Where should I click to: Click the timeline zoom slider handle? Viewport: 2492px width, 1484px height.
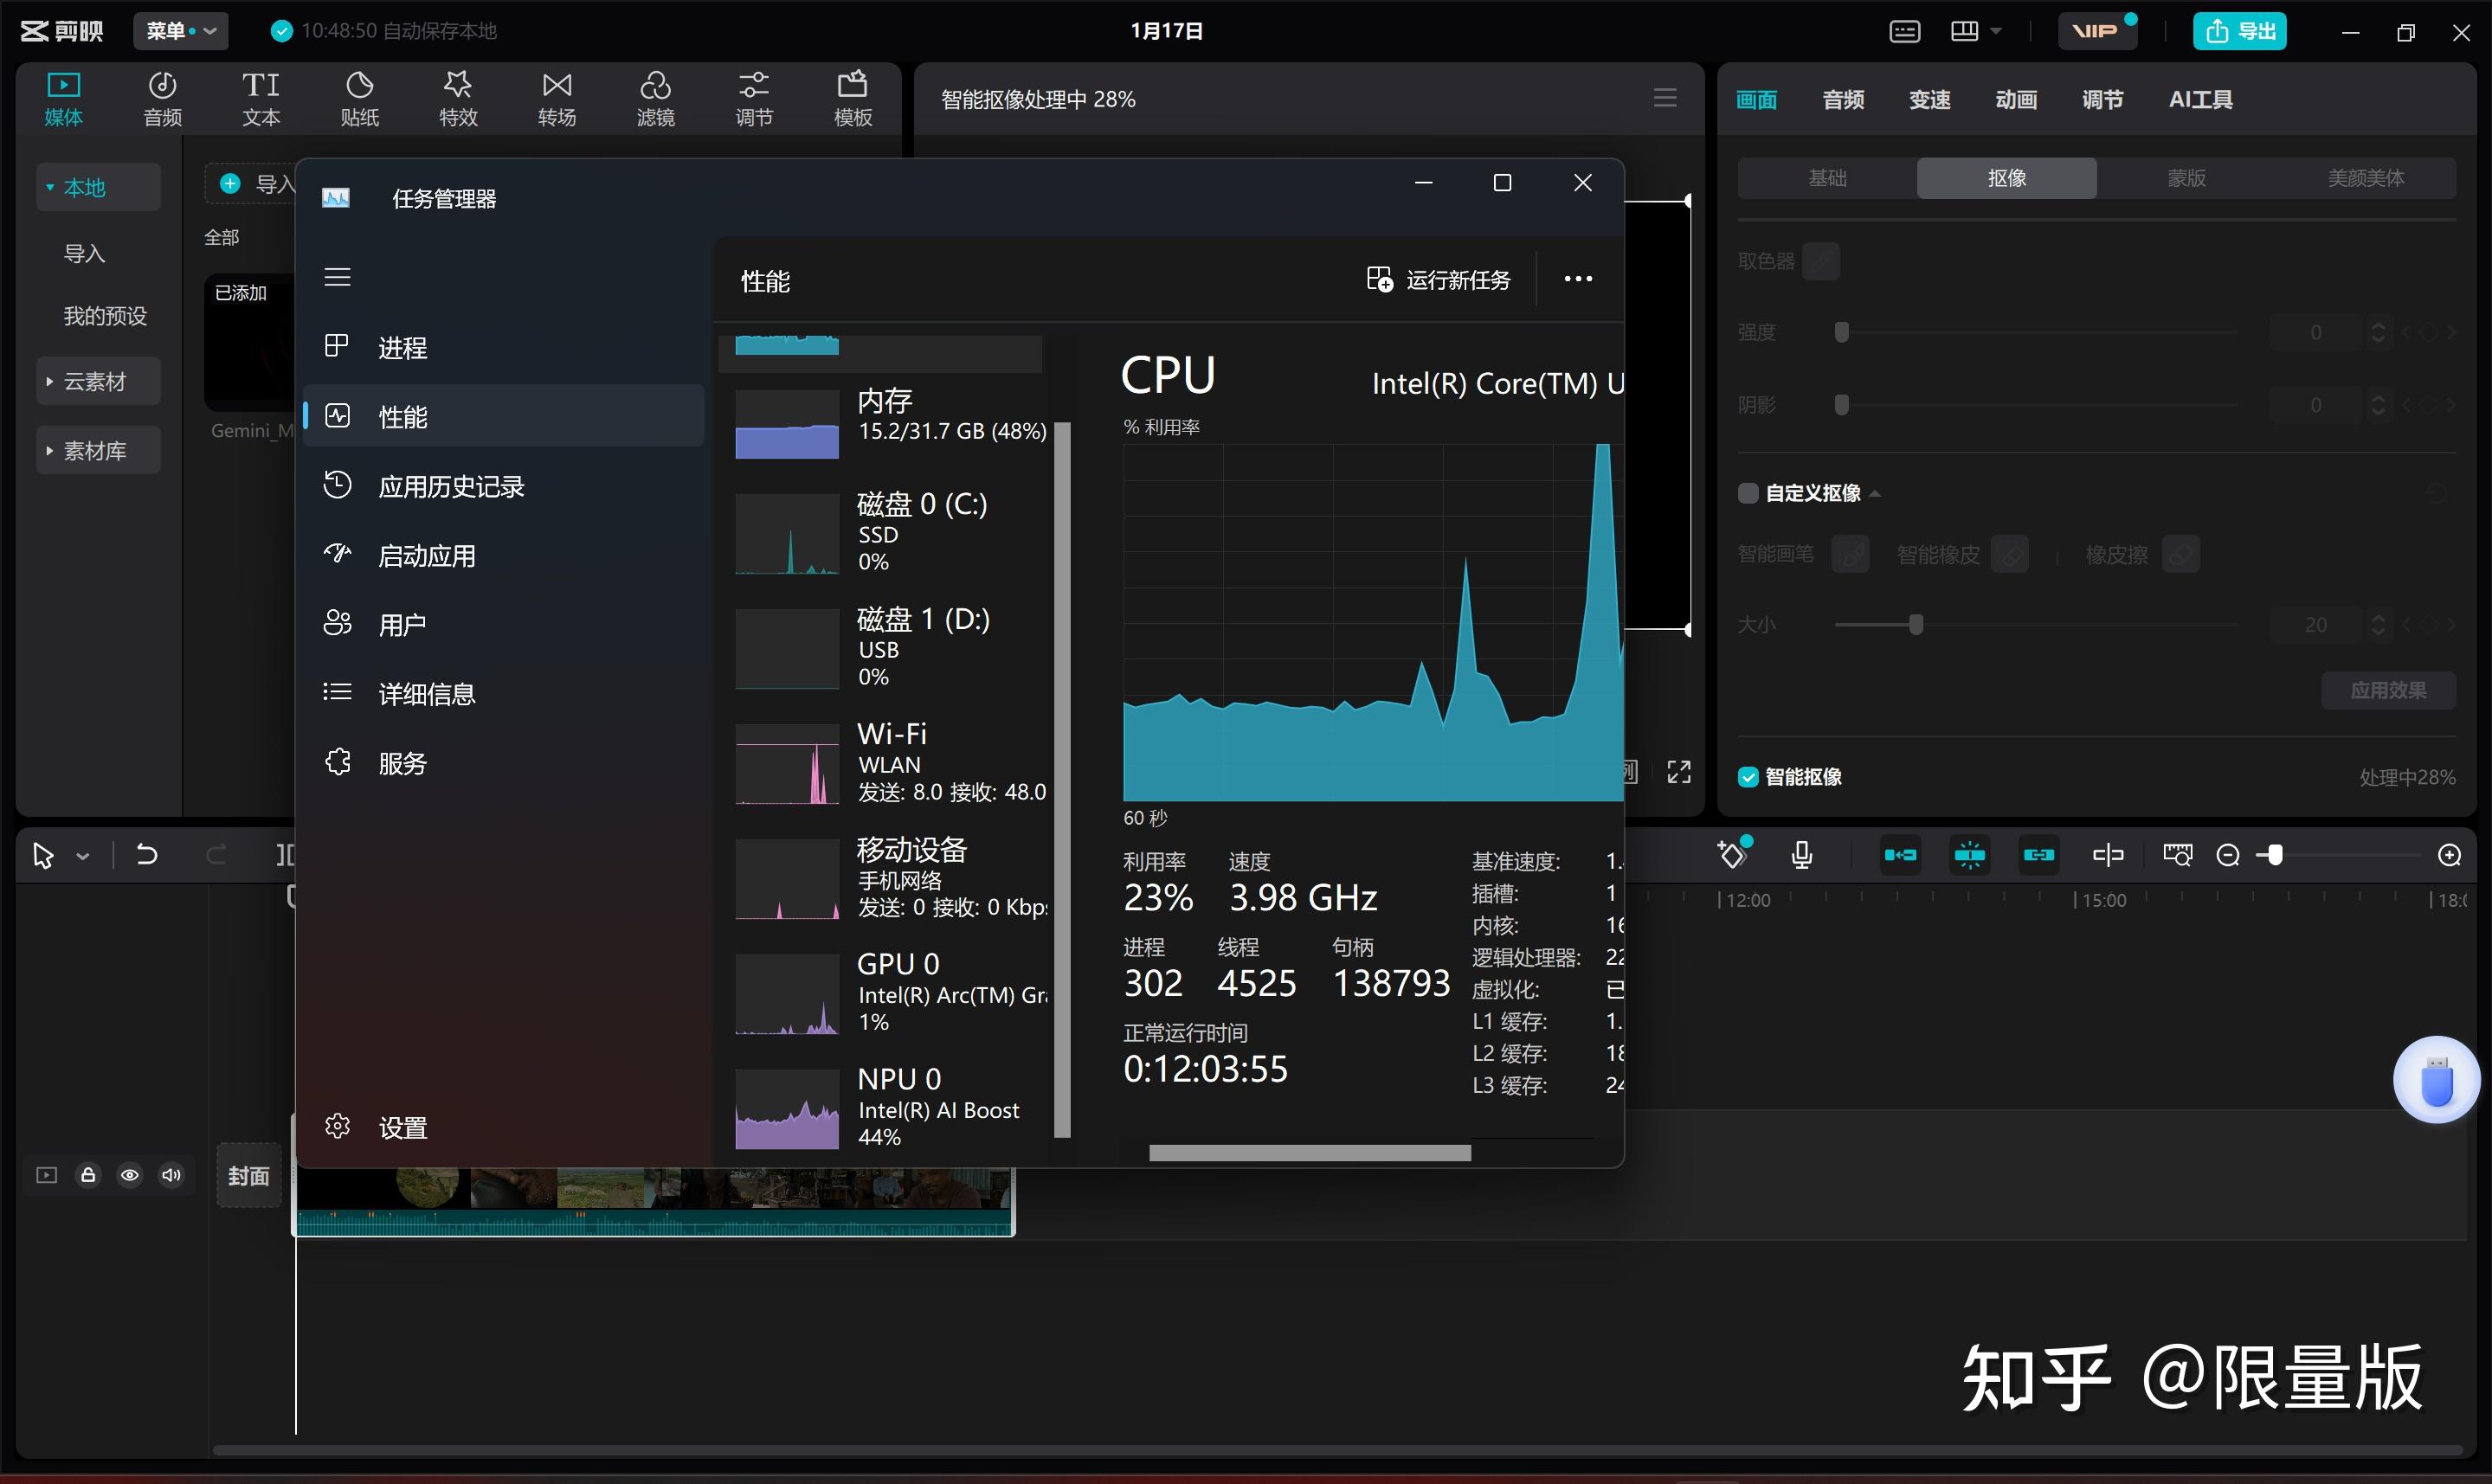(x=2275, y=855)
